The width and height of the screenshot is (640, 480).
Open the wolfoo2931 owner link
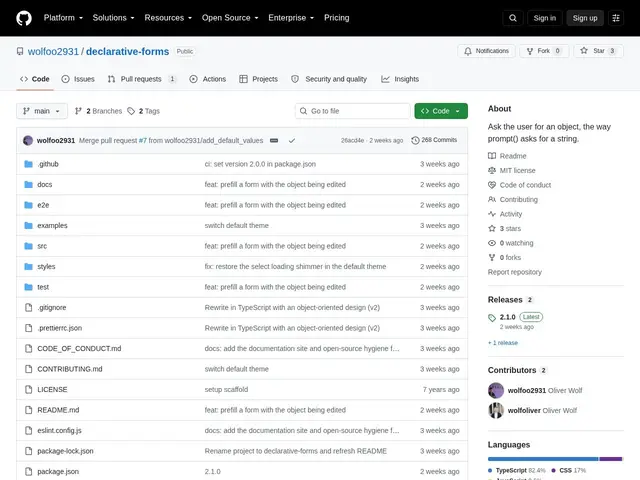[53, 51]
